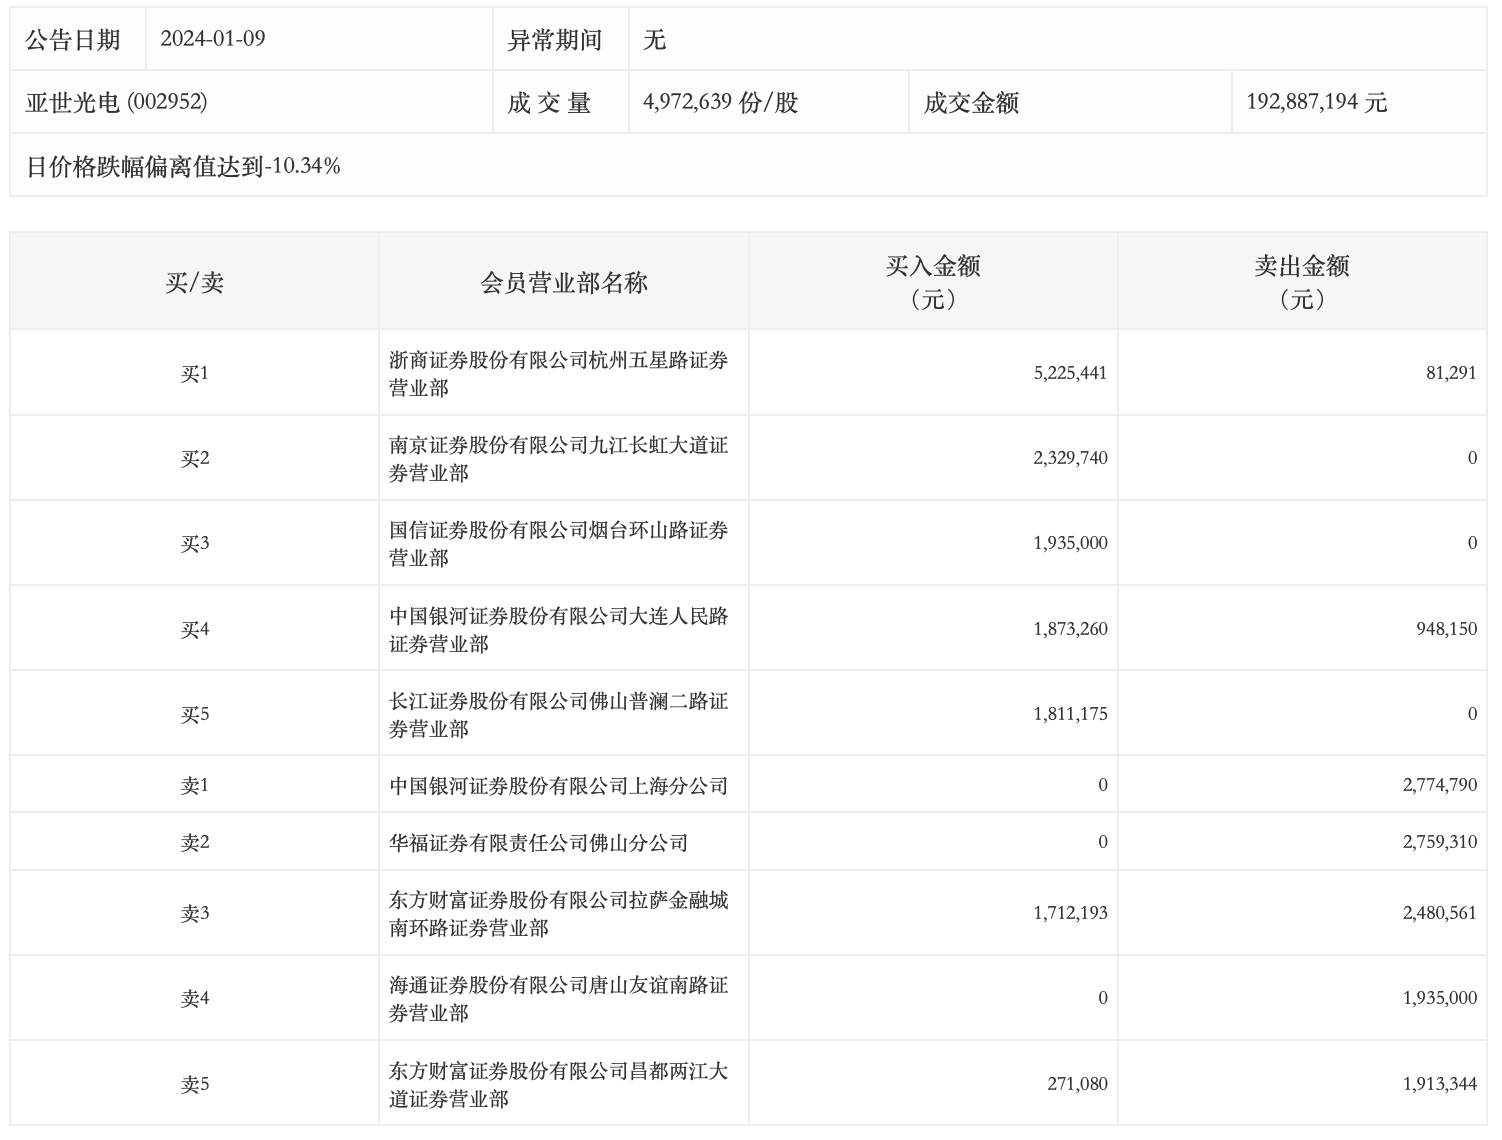The width and height of the screenshot is (1502, 1140).
Task: Select turnover value 192,887,194 元
Action: coord(1316,102)
